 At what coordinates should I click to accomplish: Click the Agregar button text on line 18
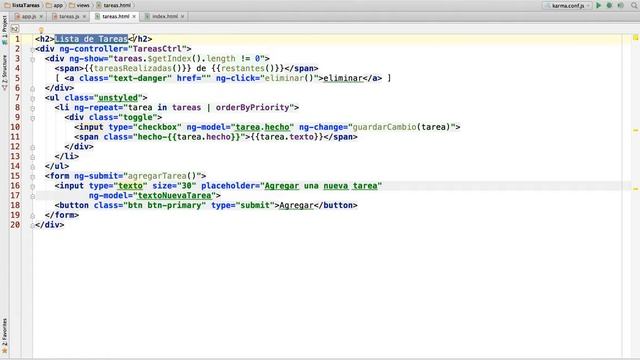pos(296,205)
